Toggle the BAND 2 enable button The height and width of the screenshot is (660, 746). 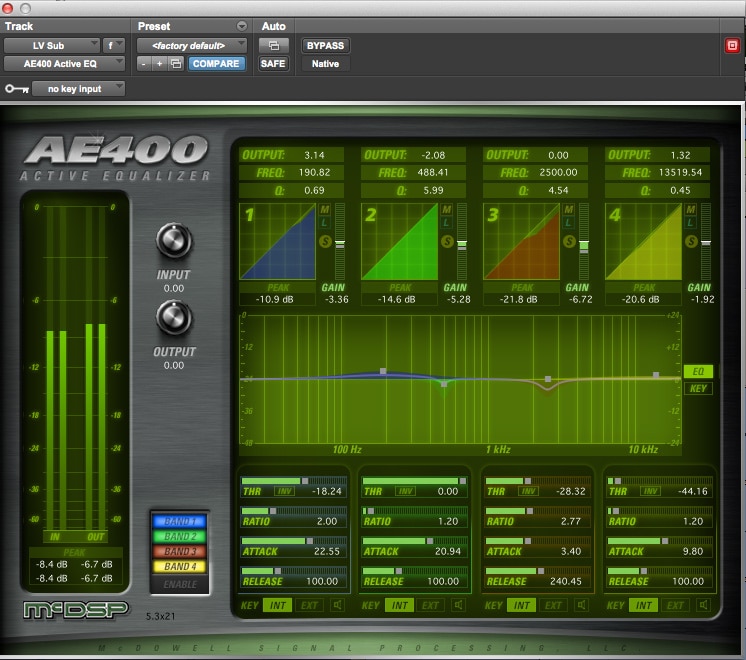(x=180, y=536)
